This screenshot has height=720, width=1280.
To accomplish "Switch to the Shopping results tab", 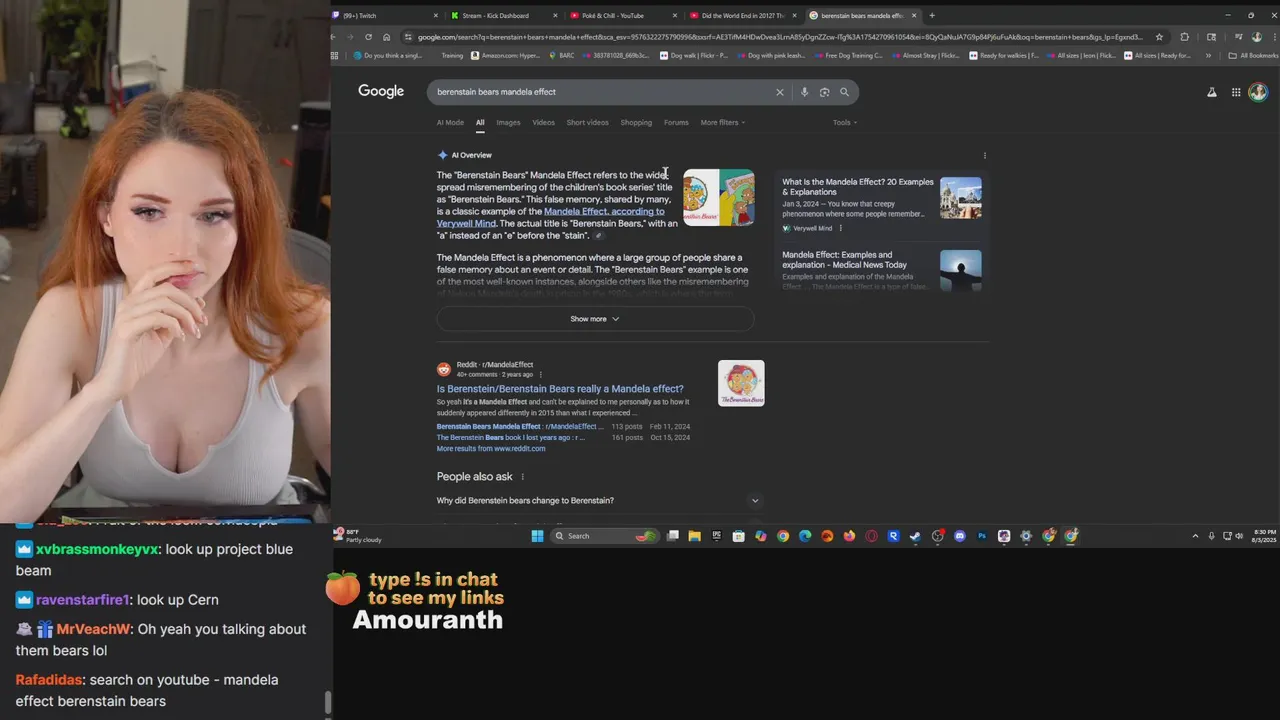I will coord(636,122).
